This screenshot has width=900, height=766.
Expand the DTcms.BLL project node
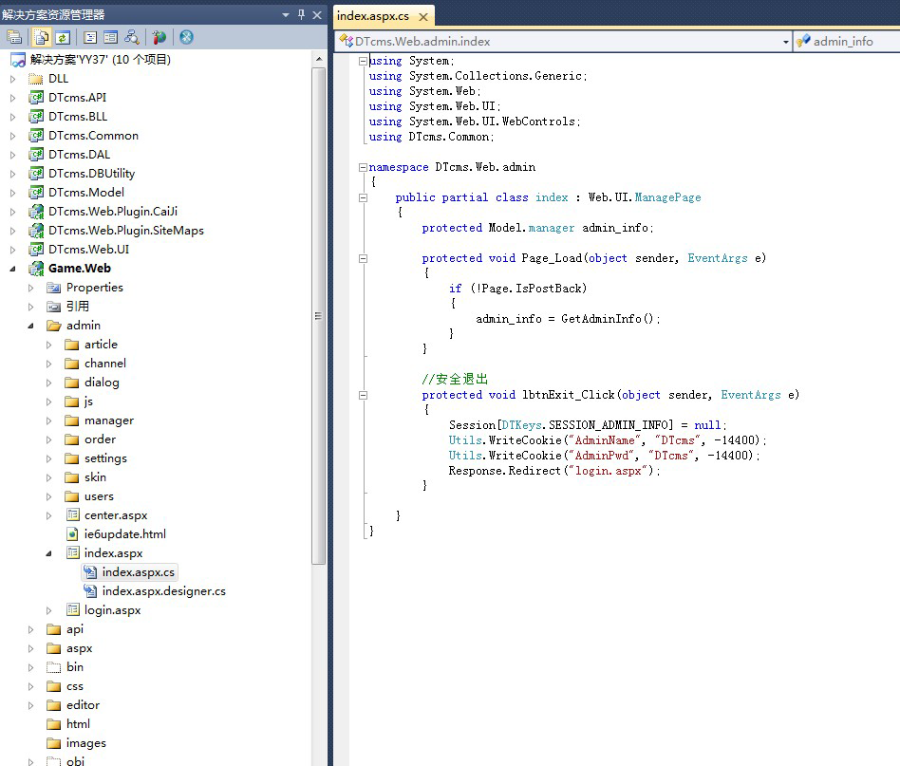point(13,117)
